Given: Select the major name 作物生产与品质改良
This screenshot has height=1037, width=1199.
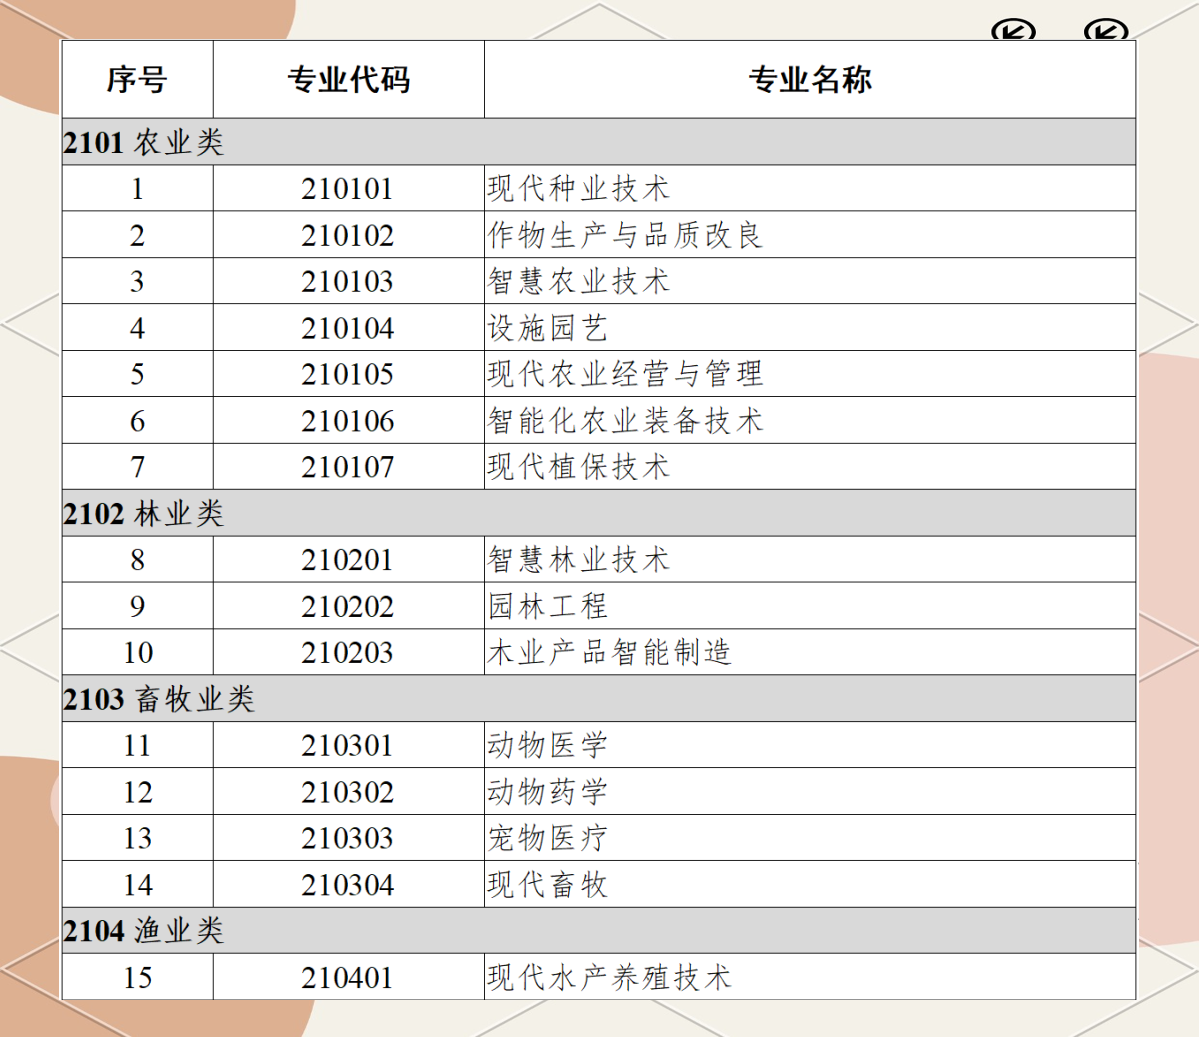Looking at the screenshot, I should pos(625,236).
